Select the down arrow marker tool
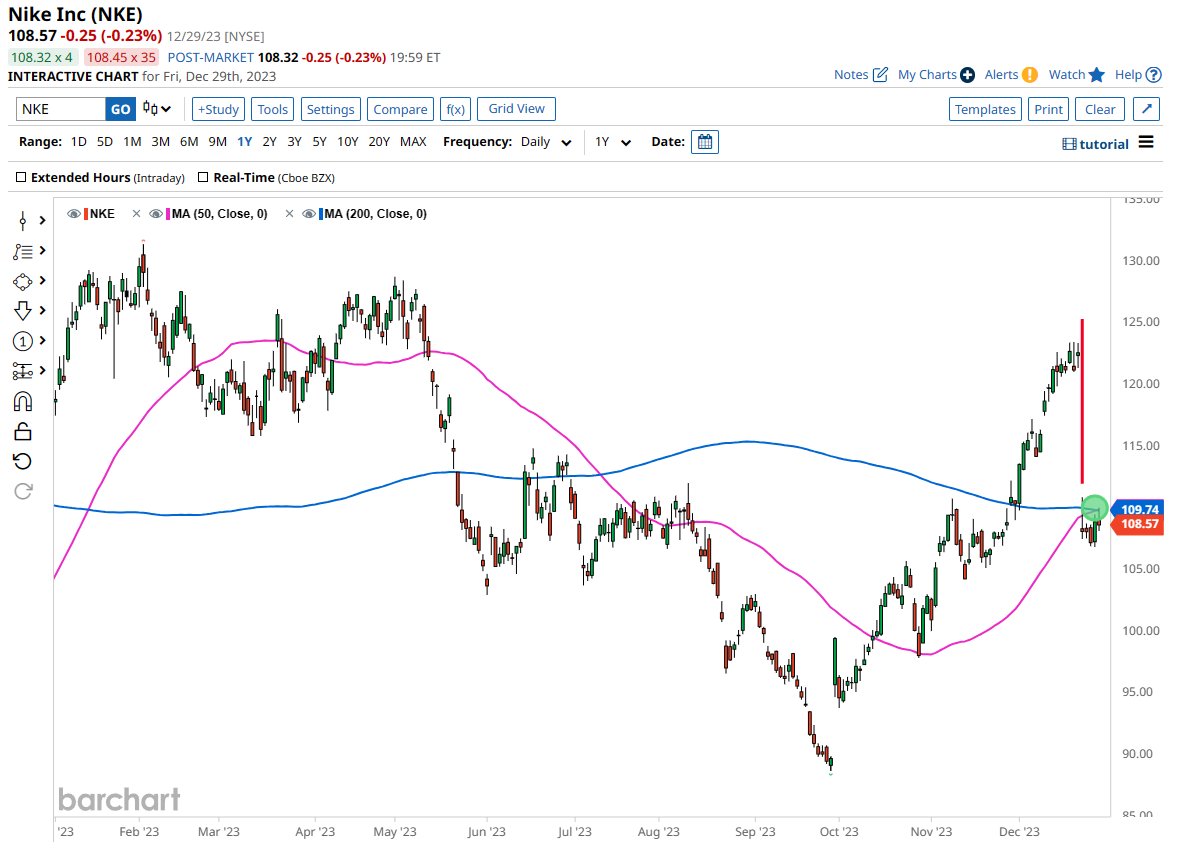Viewport: 1179px width, 854px height. [x=23, y=310]
